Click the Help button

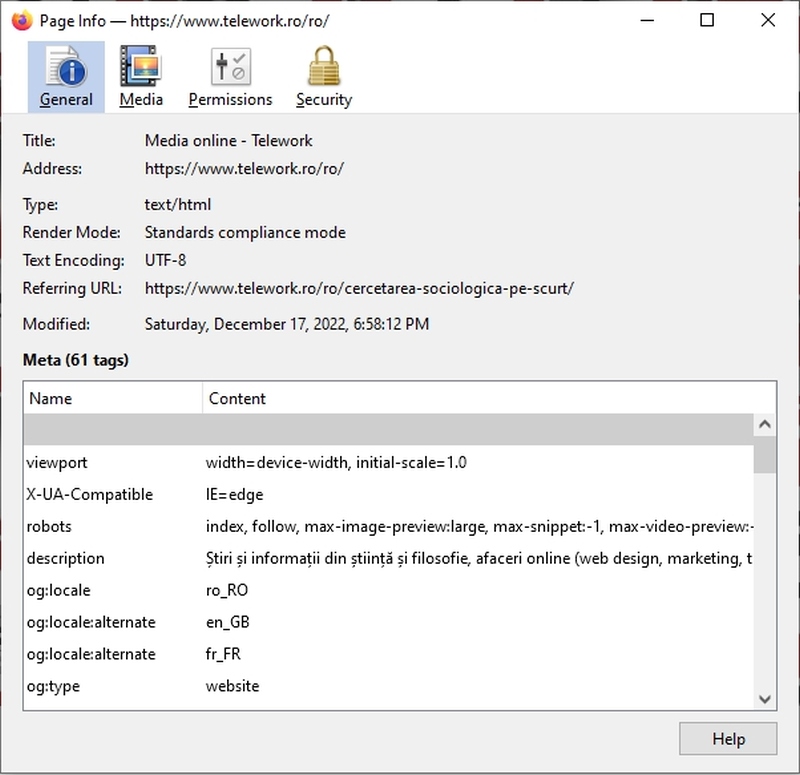[728, 738]
